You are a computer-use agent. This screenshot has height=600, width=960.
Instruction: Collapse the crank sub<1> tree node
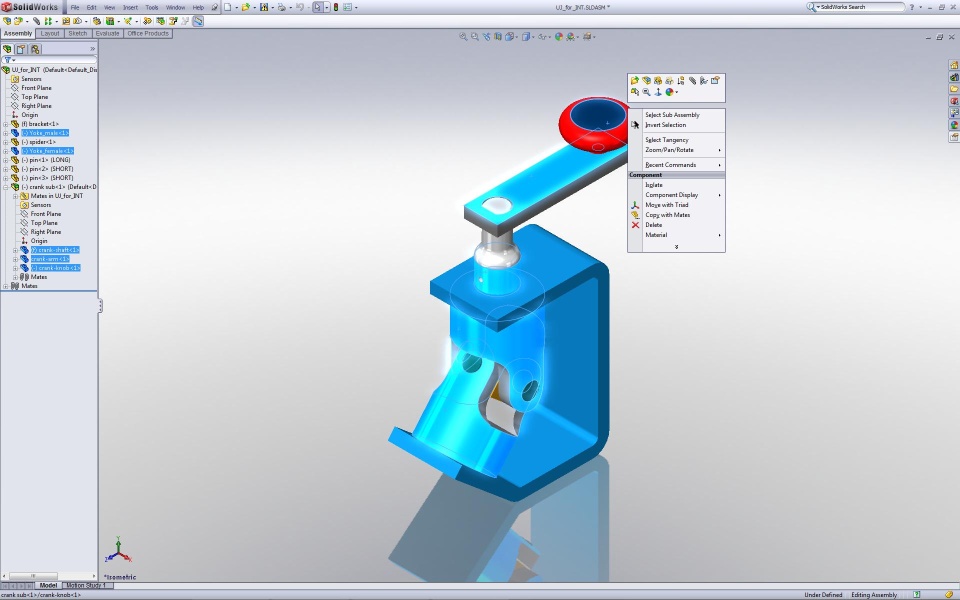6,187
